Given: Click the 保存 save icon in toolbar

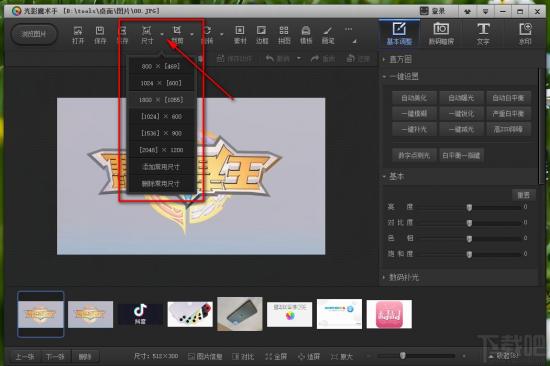Looking at the screenshot, I should (100, 35).
